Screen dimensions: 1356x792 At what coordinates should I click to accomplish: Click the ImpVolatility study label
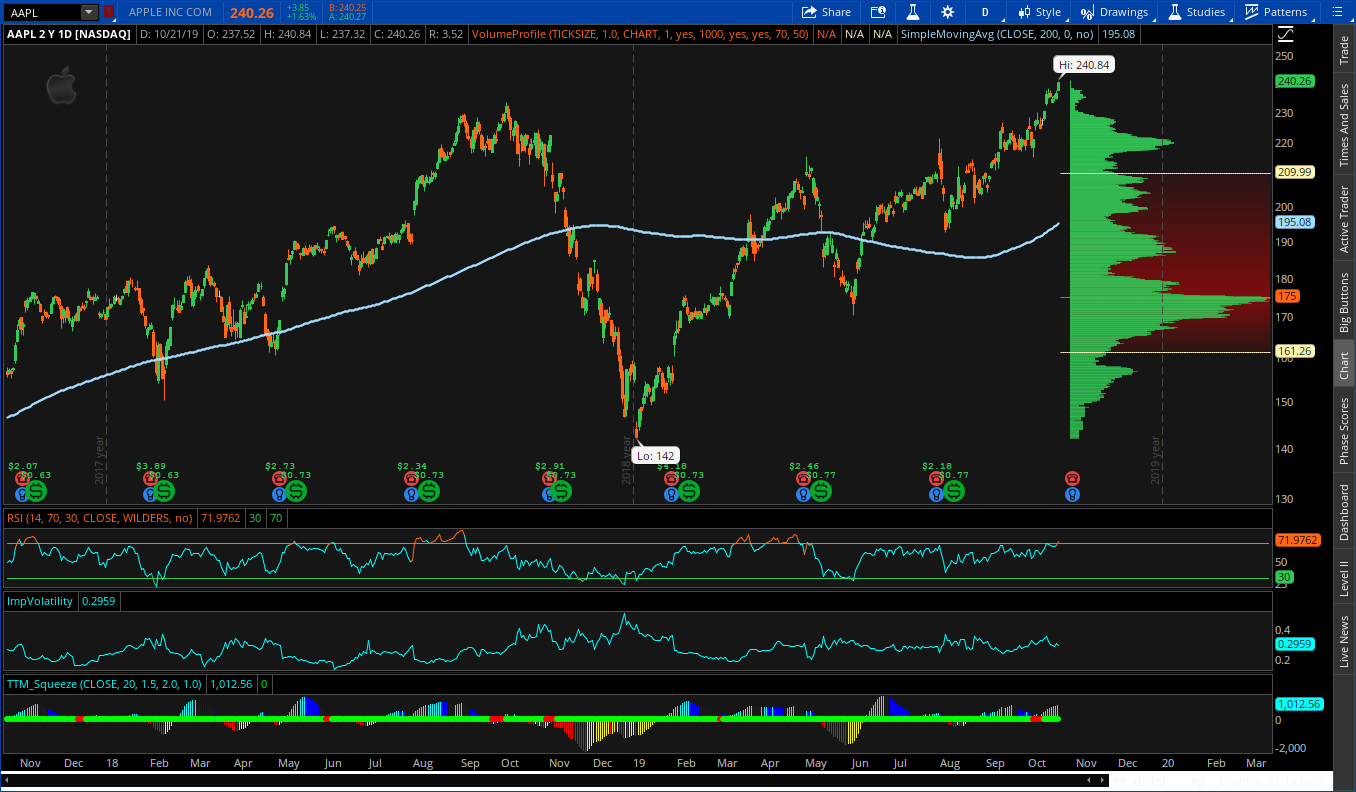pos(39,601)
